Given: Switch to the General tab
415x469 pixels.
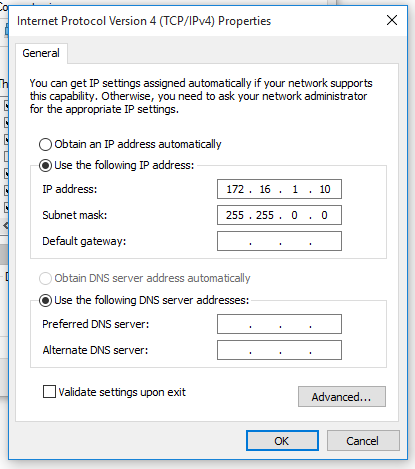Looking at the screenshot, I should 41,53.
